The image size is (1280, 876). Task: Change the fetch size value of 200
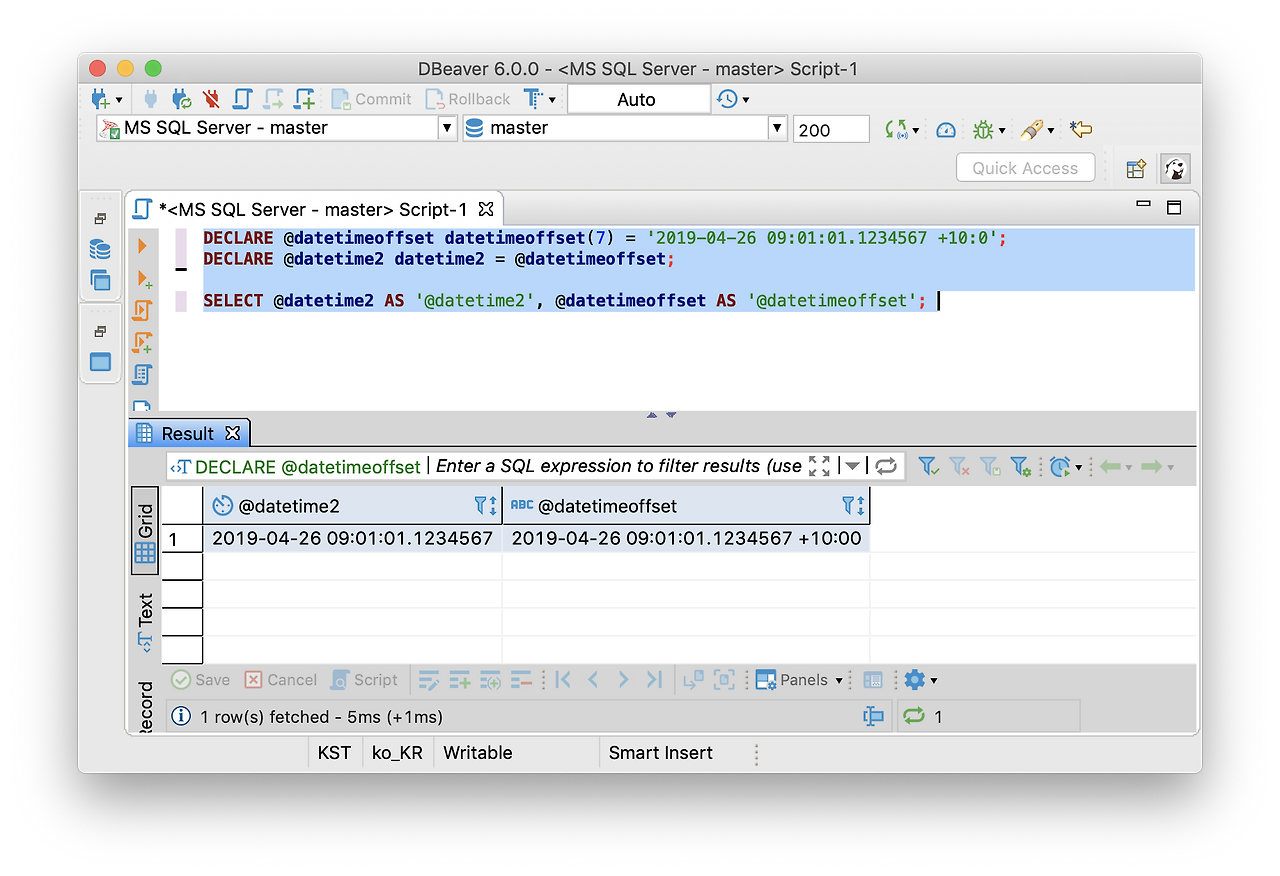point(831,128)
